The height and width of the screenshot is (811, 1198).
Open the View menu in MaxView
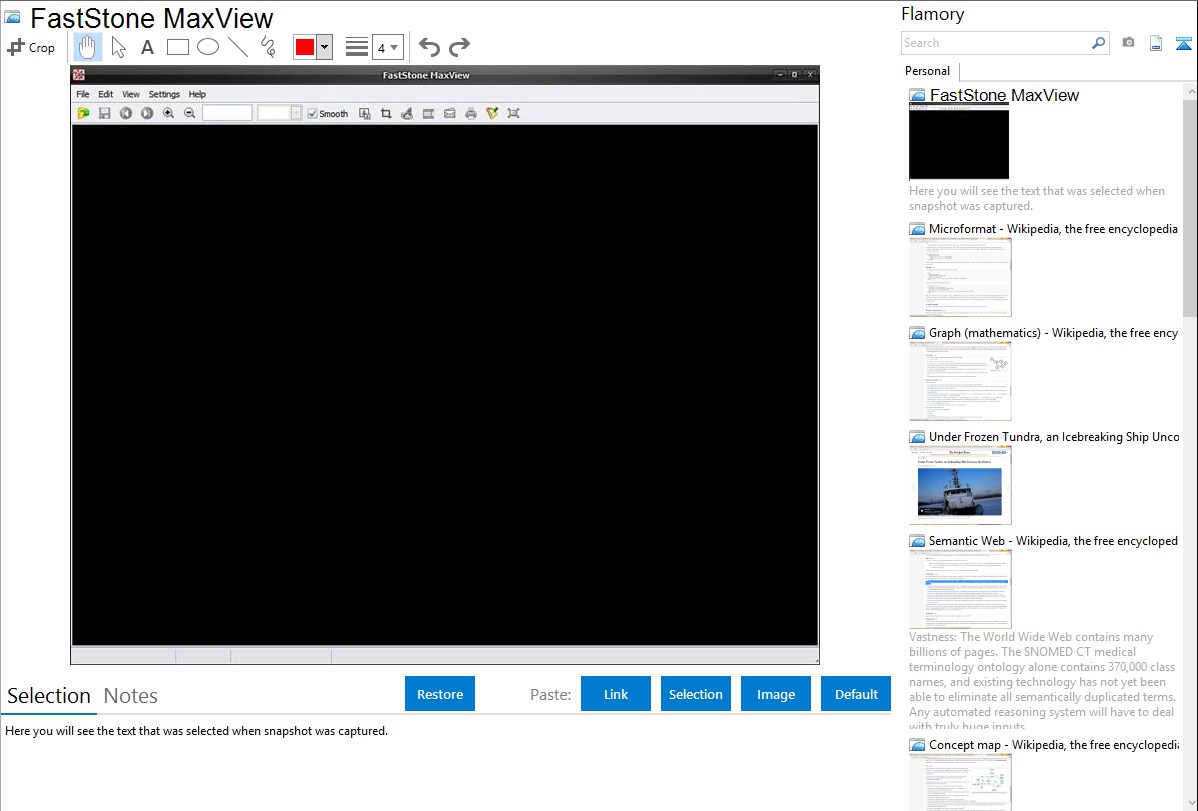[x=131, y=94]
